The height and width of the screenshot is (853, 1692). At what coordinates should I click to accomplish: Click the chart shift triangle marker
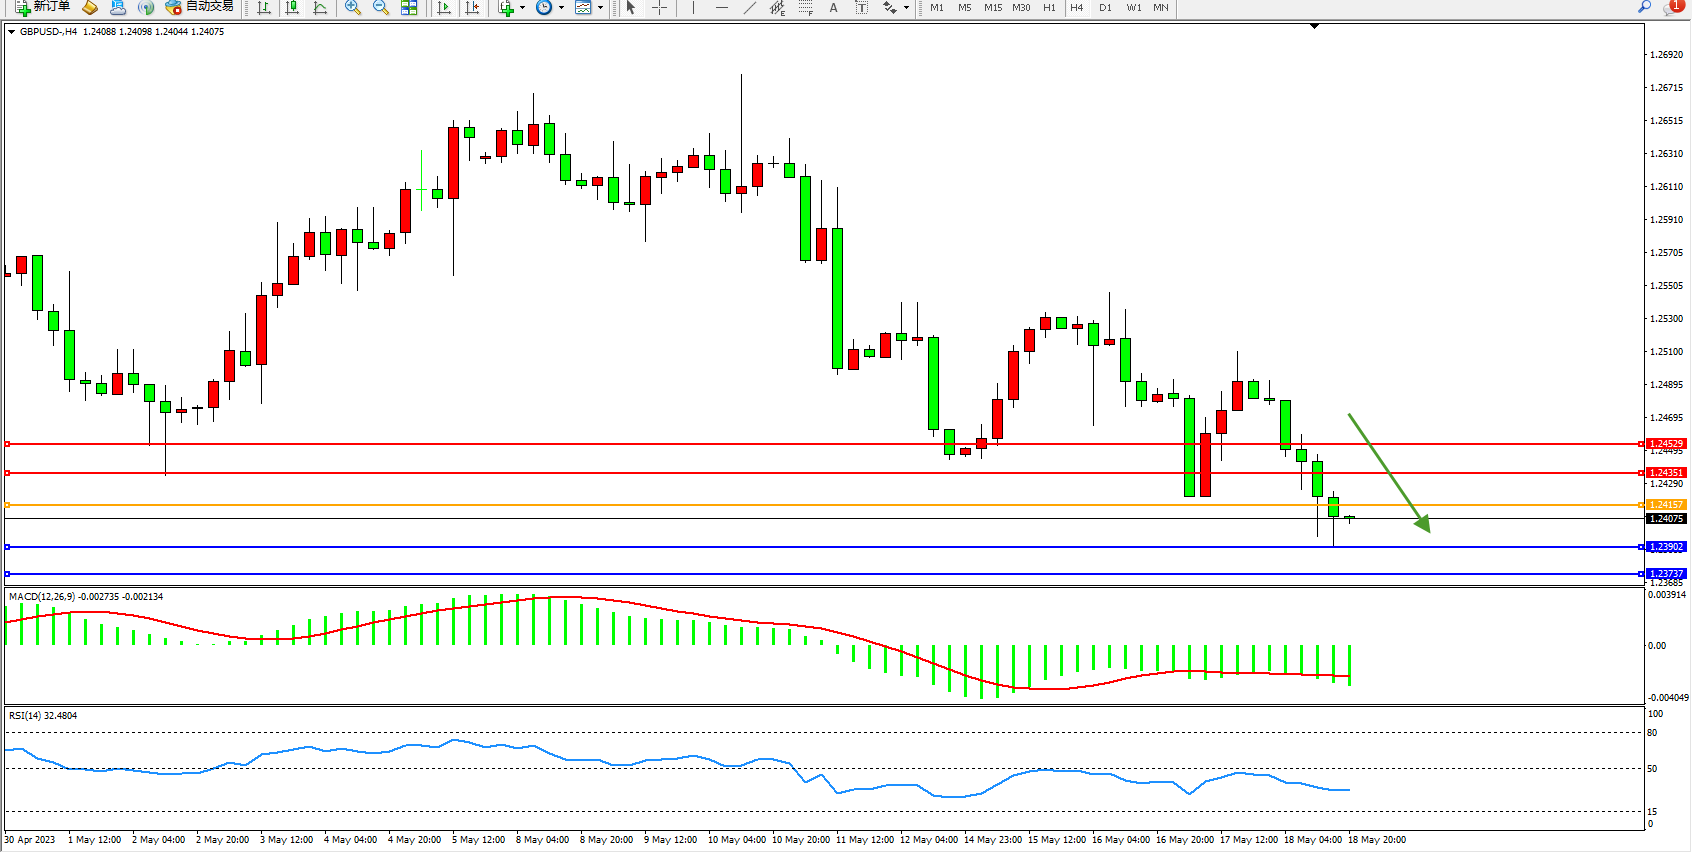[x=1314, y=27]
